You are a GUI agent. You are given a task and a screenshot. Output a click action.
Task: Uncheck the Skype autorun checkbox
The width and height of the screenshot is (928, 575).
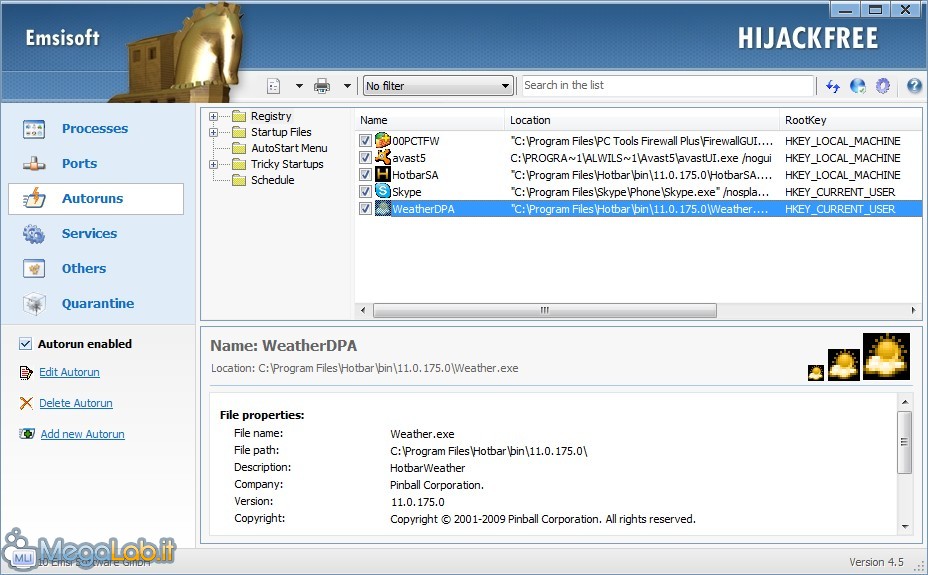tap(365, 191)
